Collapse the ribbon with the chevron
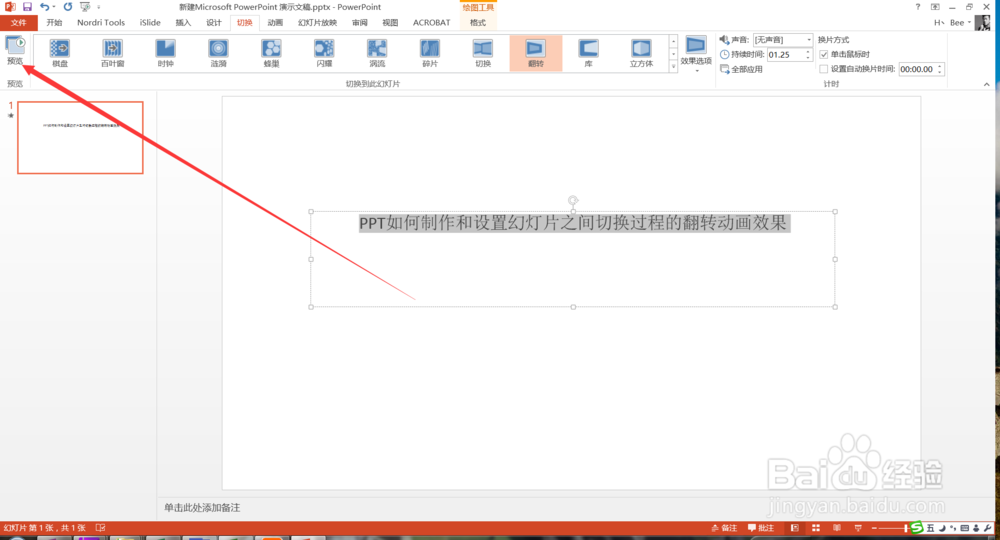This screenshot has width=1000, height=540. click(x=986, y=84)
